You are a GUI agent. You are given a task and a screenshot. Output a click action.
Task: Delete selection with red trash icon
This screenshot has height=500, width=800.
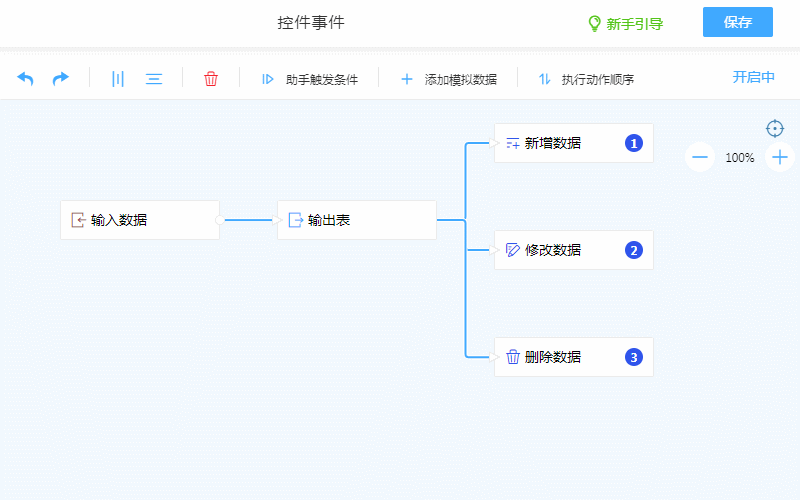[x=211, y=79]
